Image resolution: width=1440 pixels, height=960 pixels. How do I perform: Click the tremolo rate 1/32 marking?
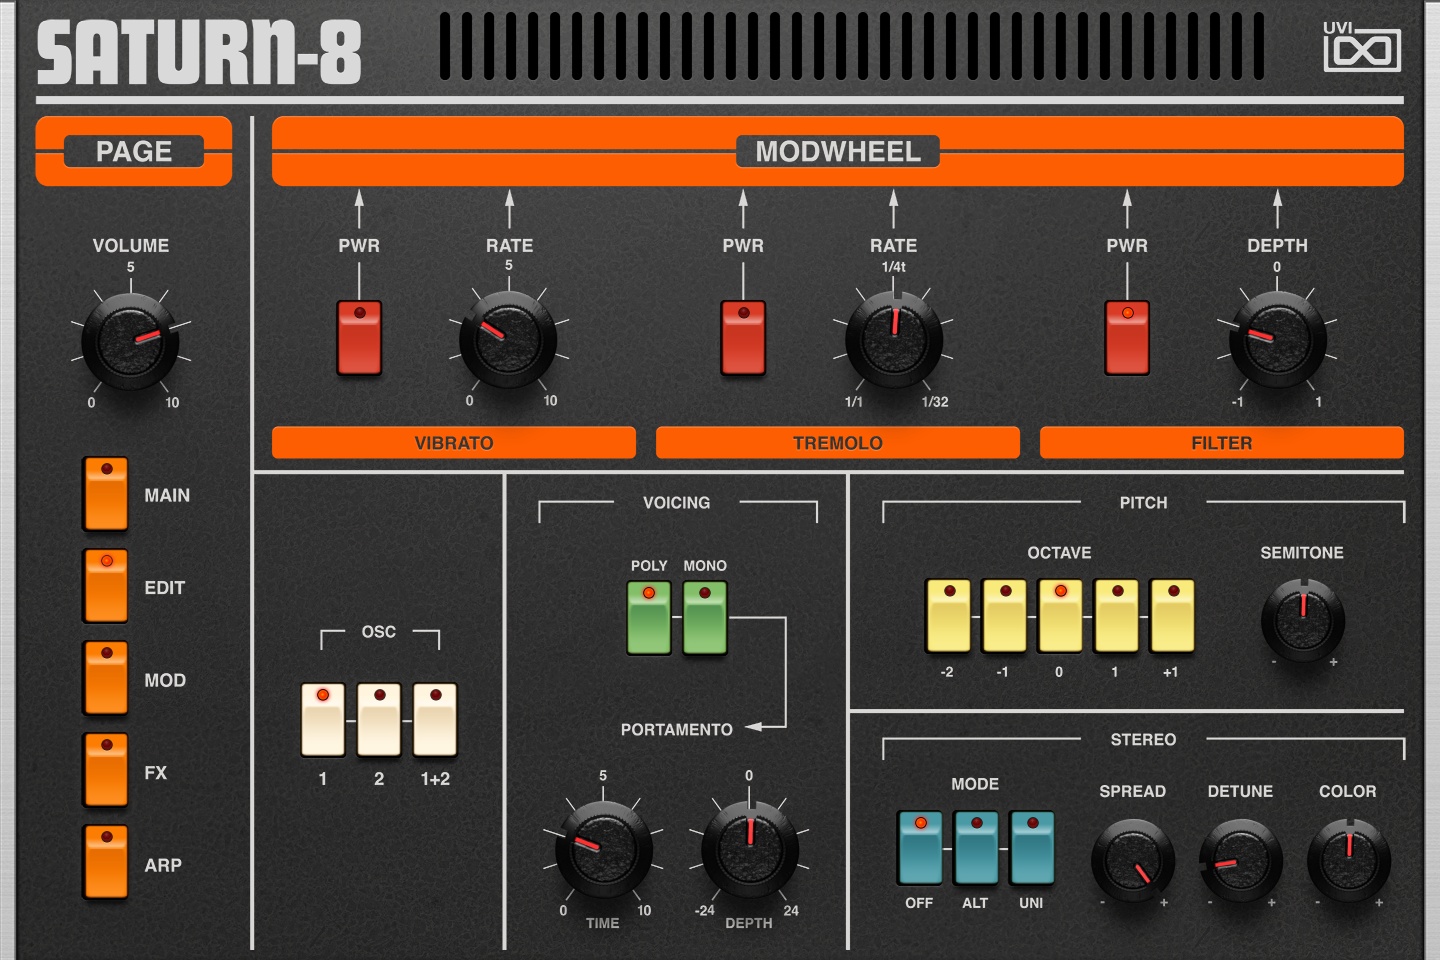935,402
